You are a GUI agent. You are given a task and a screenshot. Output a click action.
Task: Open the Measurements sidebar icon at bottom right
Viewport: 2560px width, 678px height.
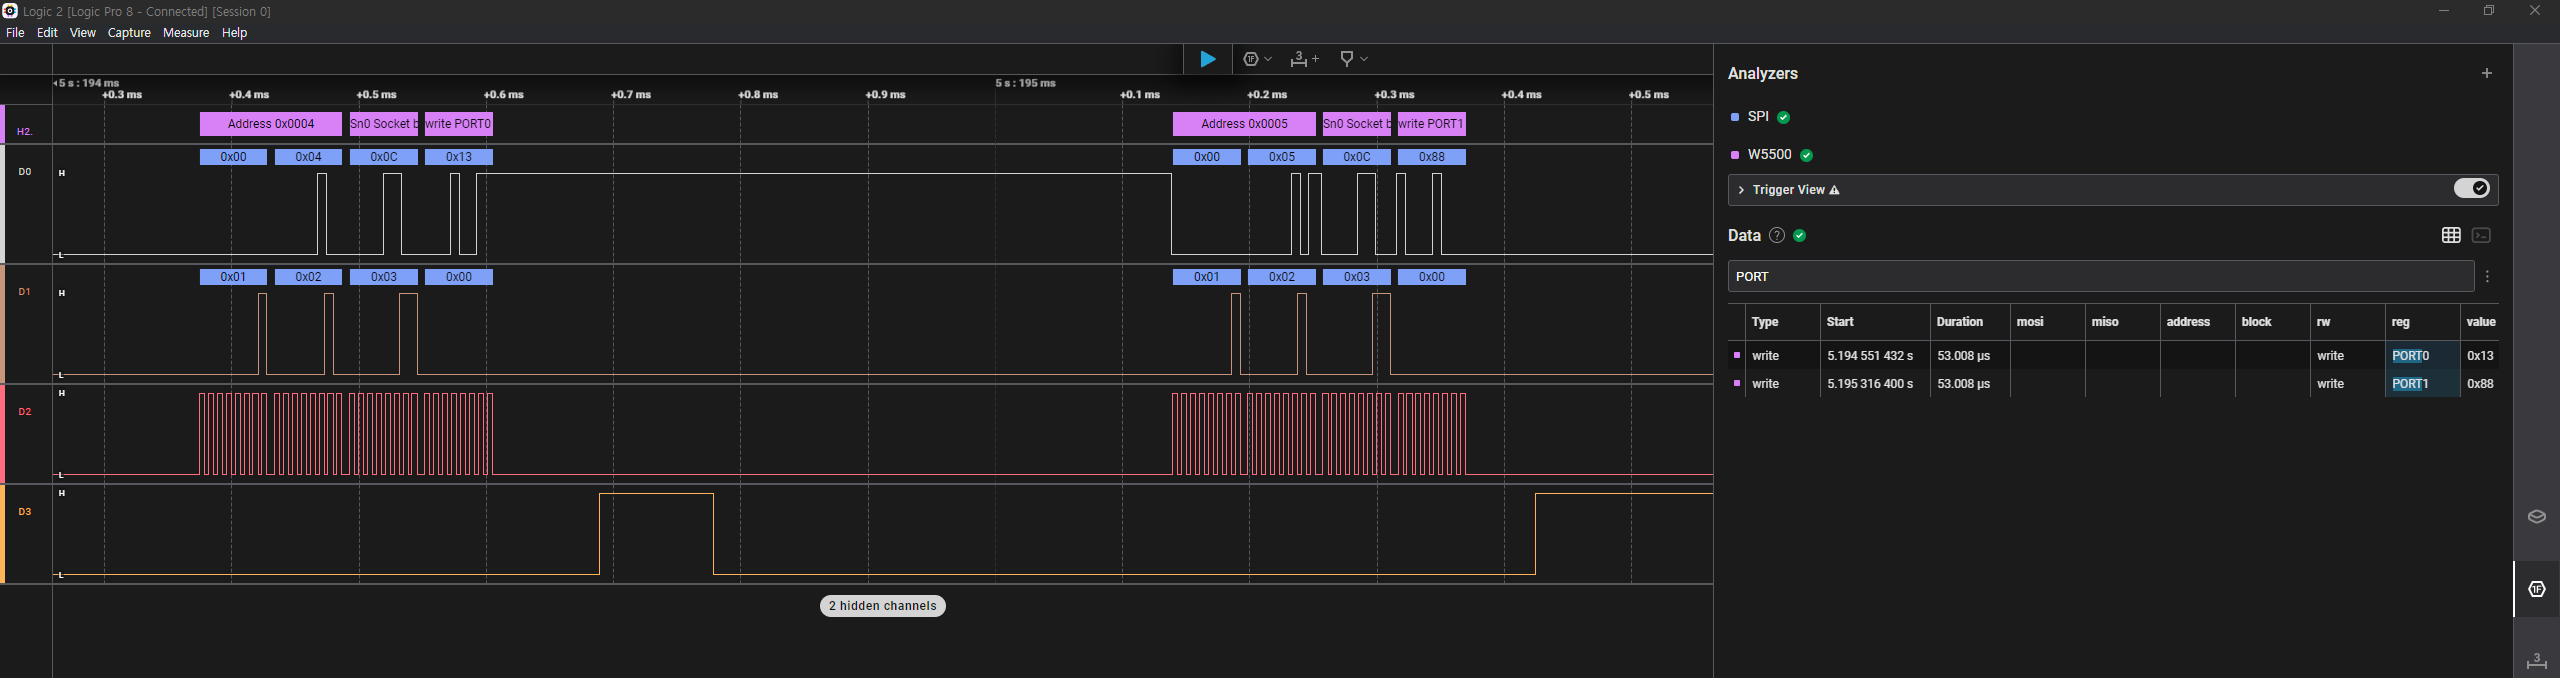2537,661
